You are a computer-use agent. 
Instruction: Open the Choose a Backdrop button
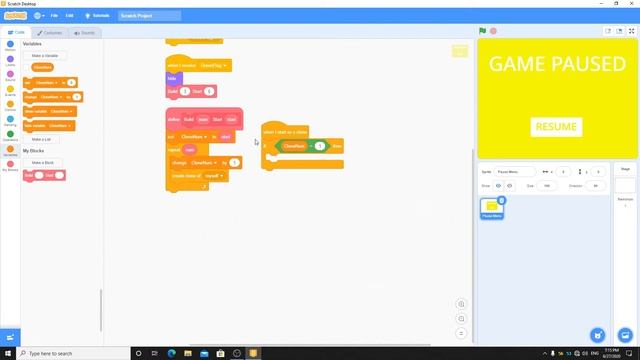[625, 335]
